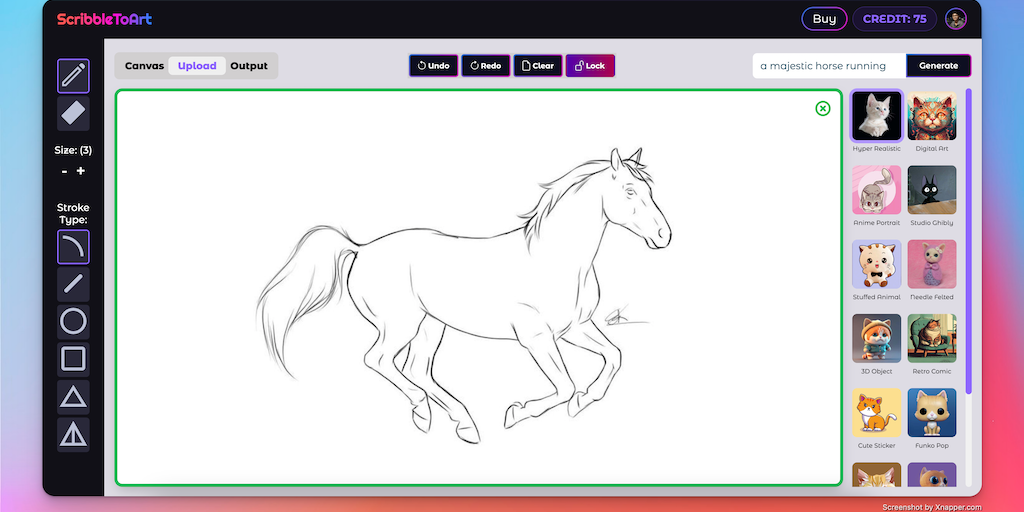Image resolution: width=1024 pixels, height=512 pixels.
Task: Remove uploaded image with green X
Action: [x=823, y=108]
